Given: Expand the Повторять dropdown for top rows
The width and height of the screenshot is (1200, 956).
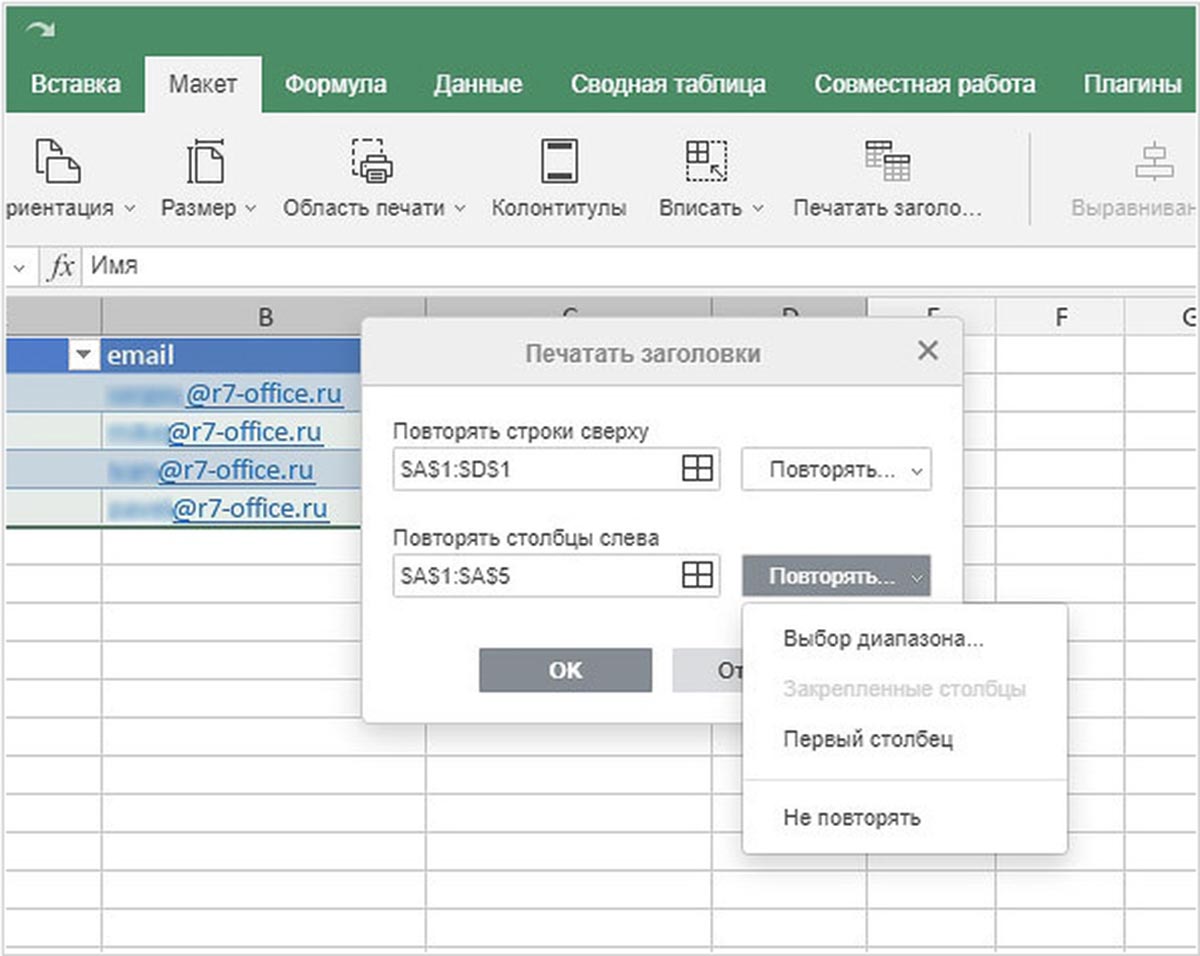Looking at the screenshot, I should (x=836, y=470).
